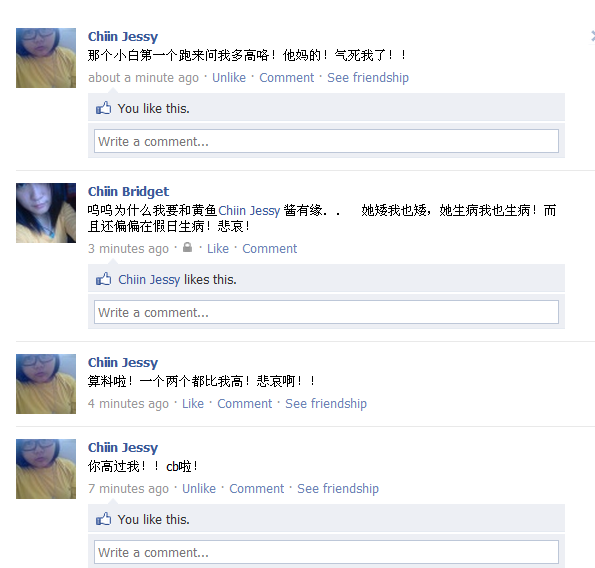Click Chiin Jessy in the 'likes this' line
Viewport: 595px width, 568px height.
coord(149,280)
